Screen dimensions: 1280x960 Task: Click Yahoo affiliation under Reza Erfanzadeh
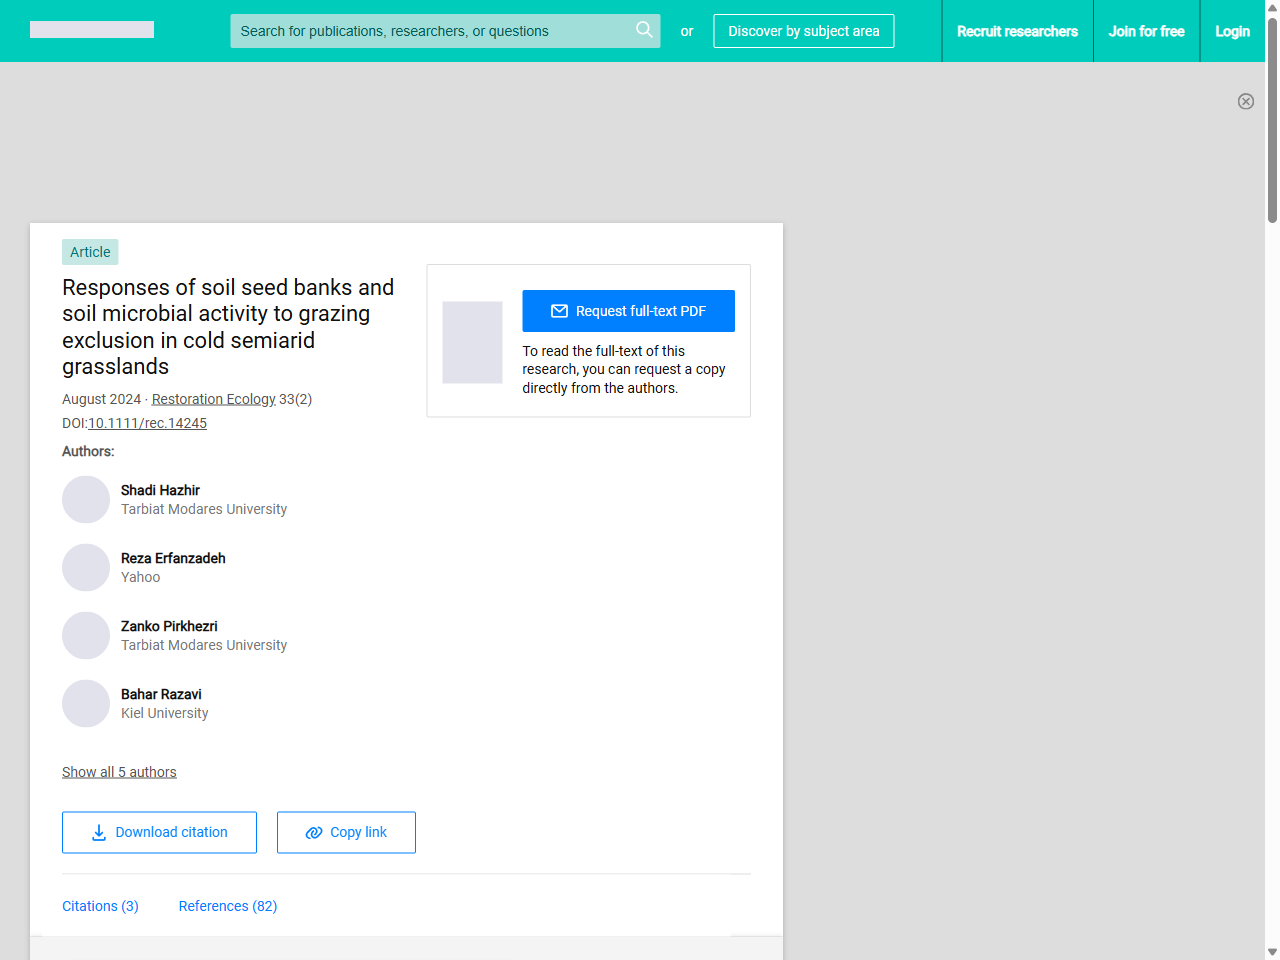click(140, 577)
